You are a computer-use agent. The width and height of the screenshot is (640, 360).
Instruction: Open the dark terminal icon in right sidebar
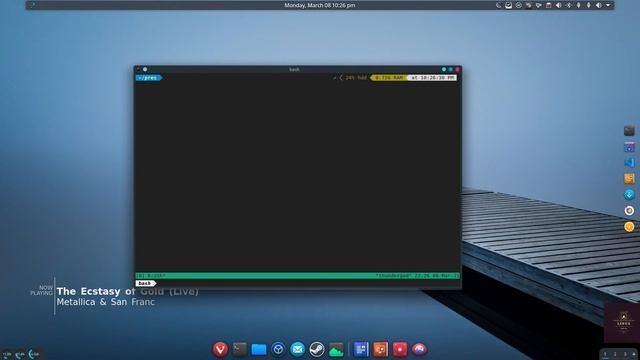pos(629,131)
